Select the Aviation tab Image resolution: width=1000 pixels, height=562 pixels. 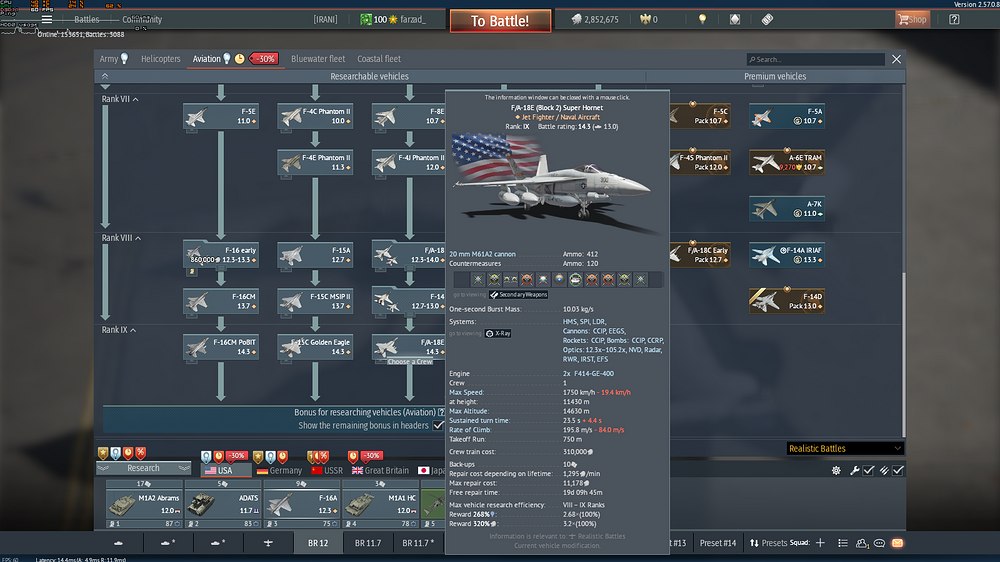(x=207, y=59)
